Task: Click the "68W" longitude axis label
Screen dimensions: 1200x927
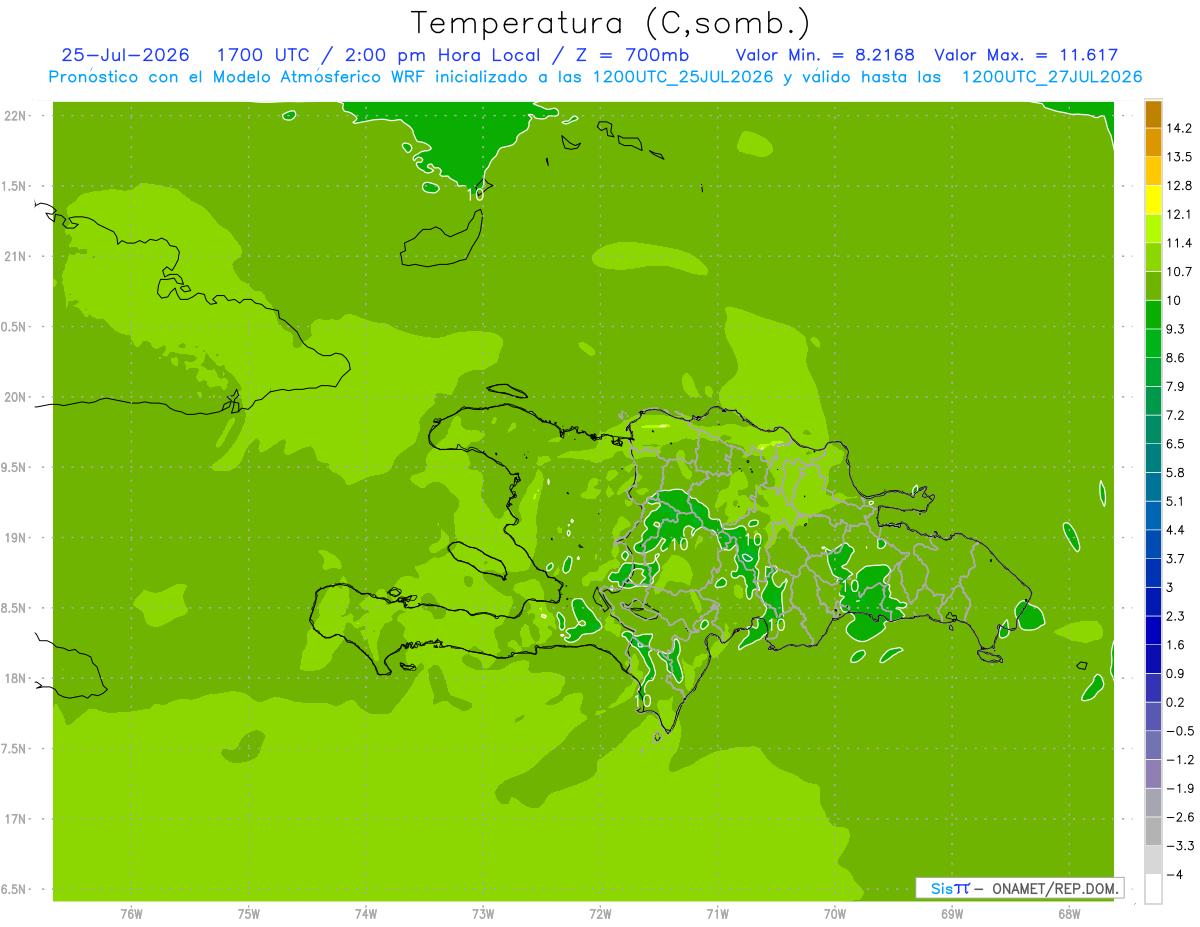Action: click(x=1069, y=914)
